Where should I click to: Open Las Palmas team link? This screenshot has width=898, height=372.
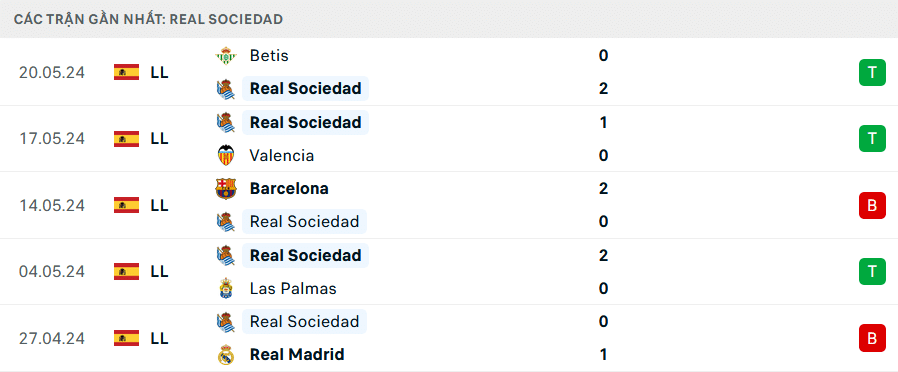[293, 288]
